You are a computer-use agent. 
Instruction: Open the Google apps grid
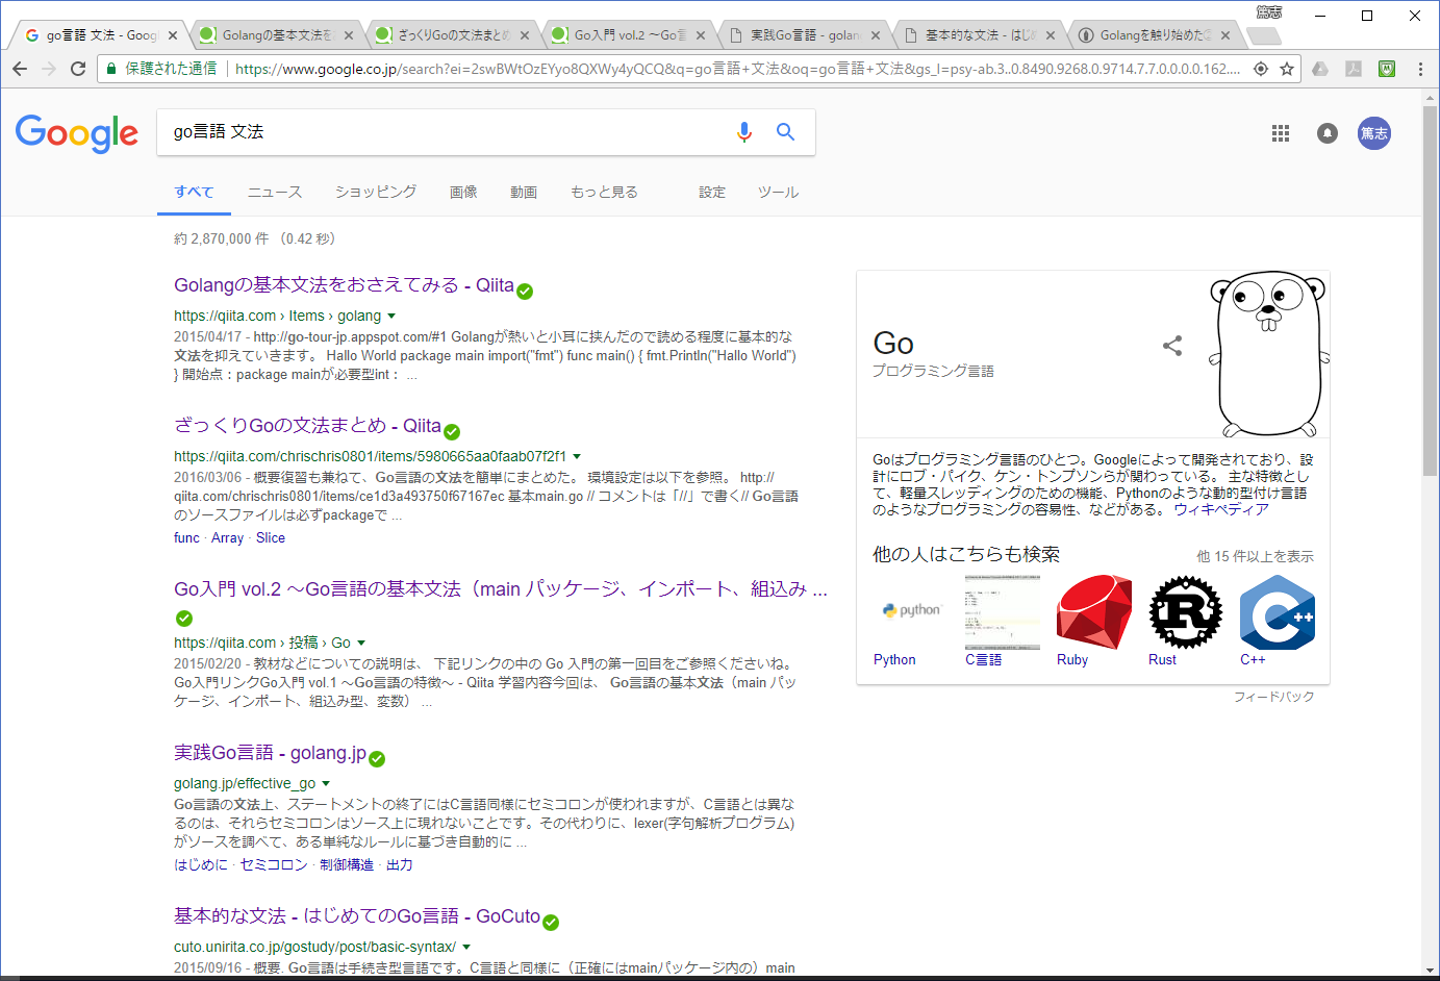(1280, 133)
